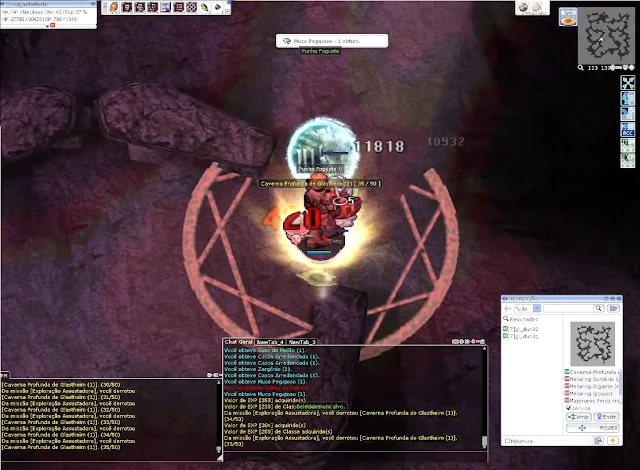Click the second blue buff icon below swords
The height and width of the screenshot is (470, 640).
coord(628,114)
